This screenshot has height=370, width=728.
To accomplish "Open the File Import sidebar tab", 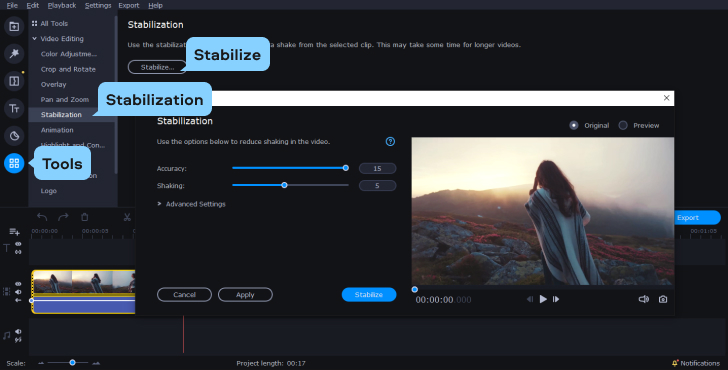I will coord(14,26).
